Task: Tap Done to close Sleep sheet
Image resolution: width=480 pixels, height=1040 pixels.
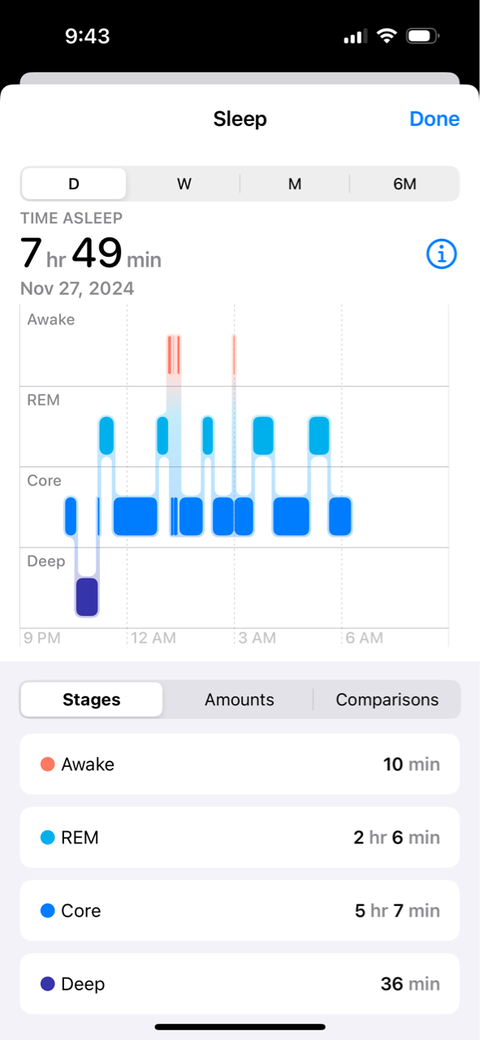Action: (434, 119)
